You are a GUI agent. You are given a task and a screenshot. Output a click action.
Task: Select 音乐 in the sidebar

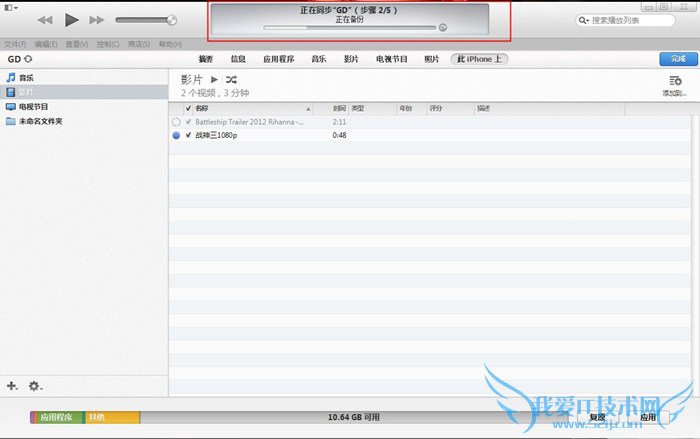pyautogui.click(x=84, y=78)
